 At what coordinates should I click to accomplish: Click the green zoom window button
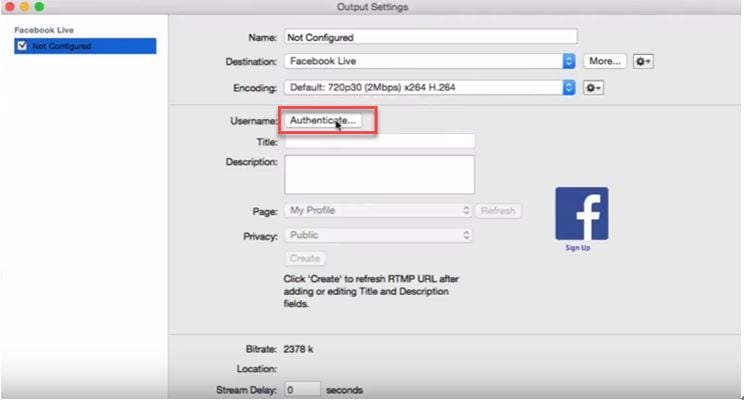[39, 7]
